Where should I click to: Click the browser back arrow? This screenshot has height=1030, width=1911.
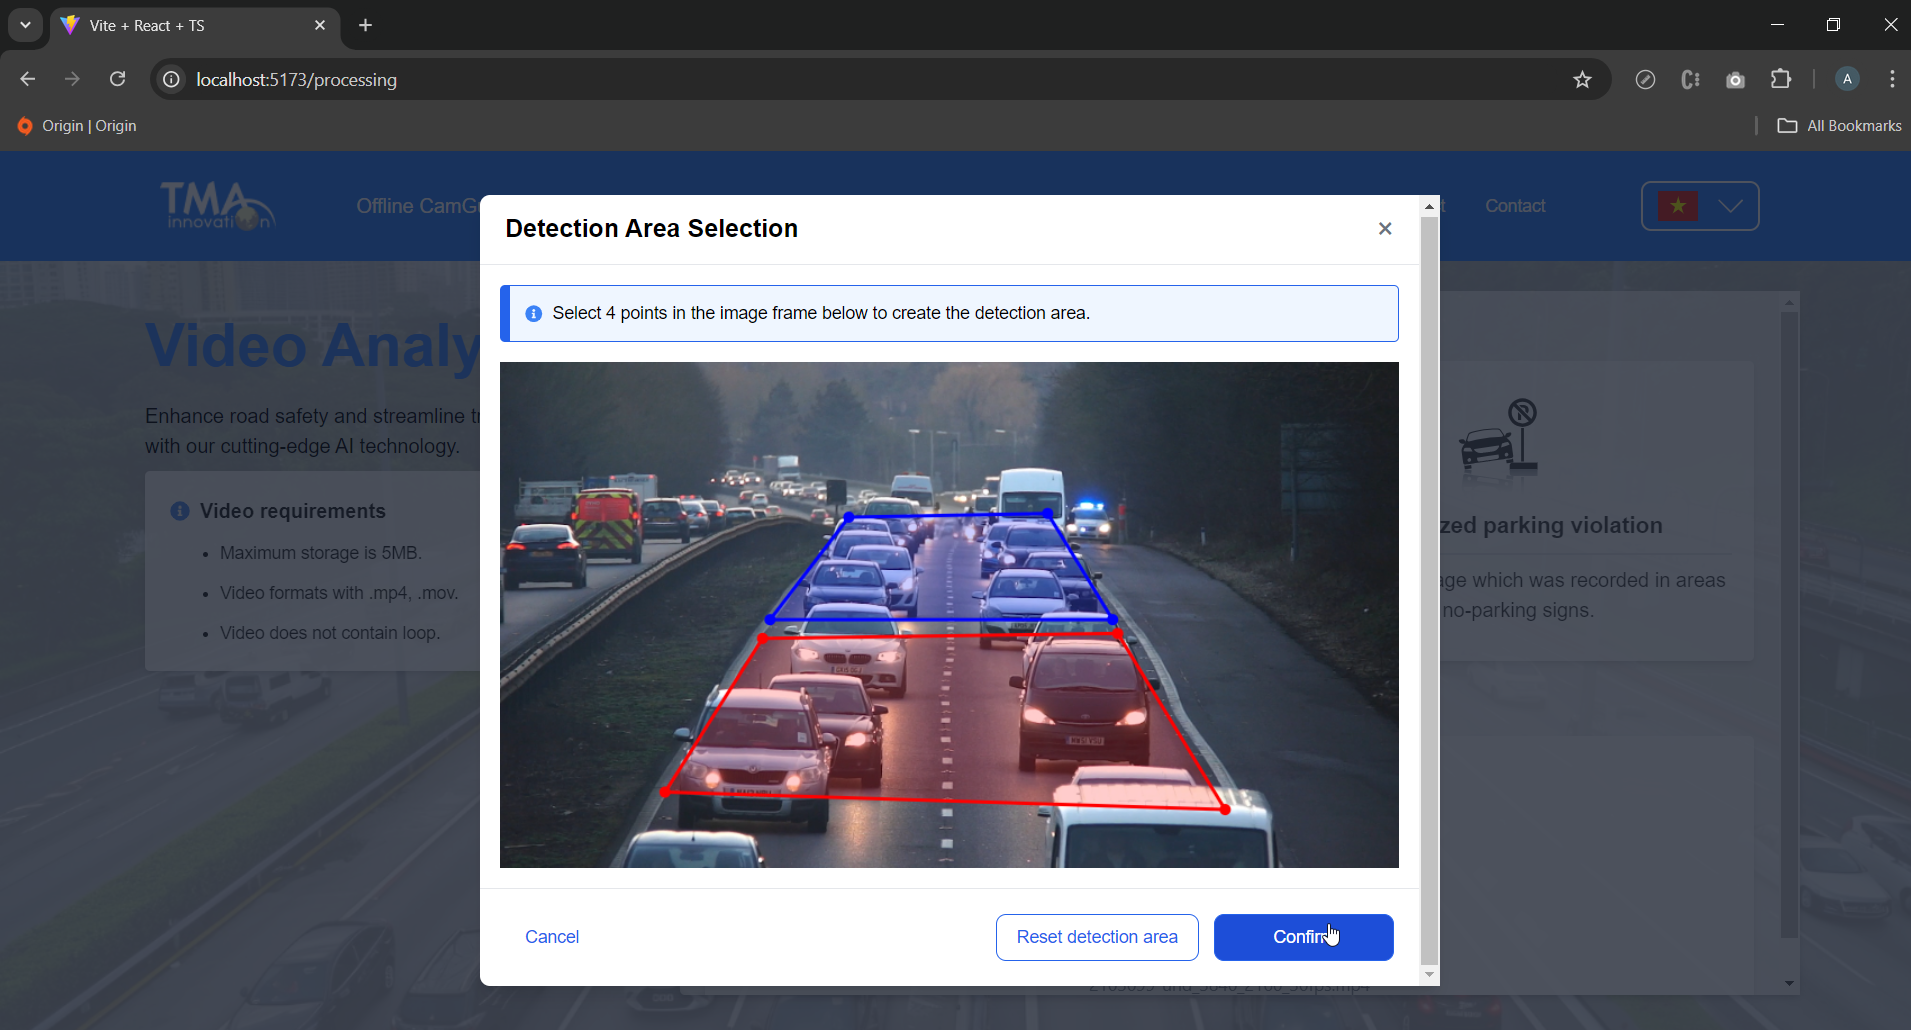(28, 79)
